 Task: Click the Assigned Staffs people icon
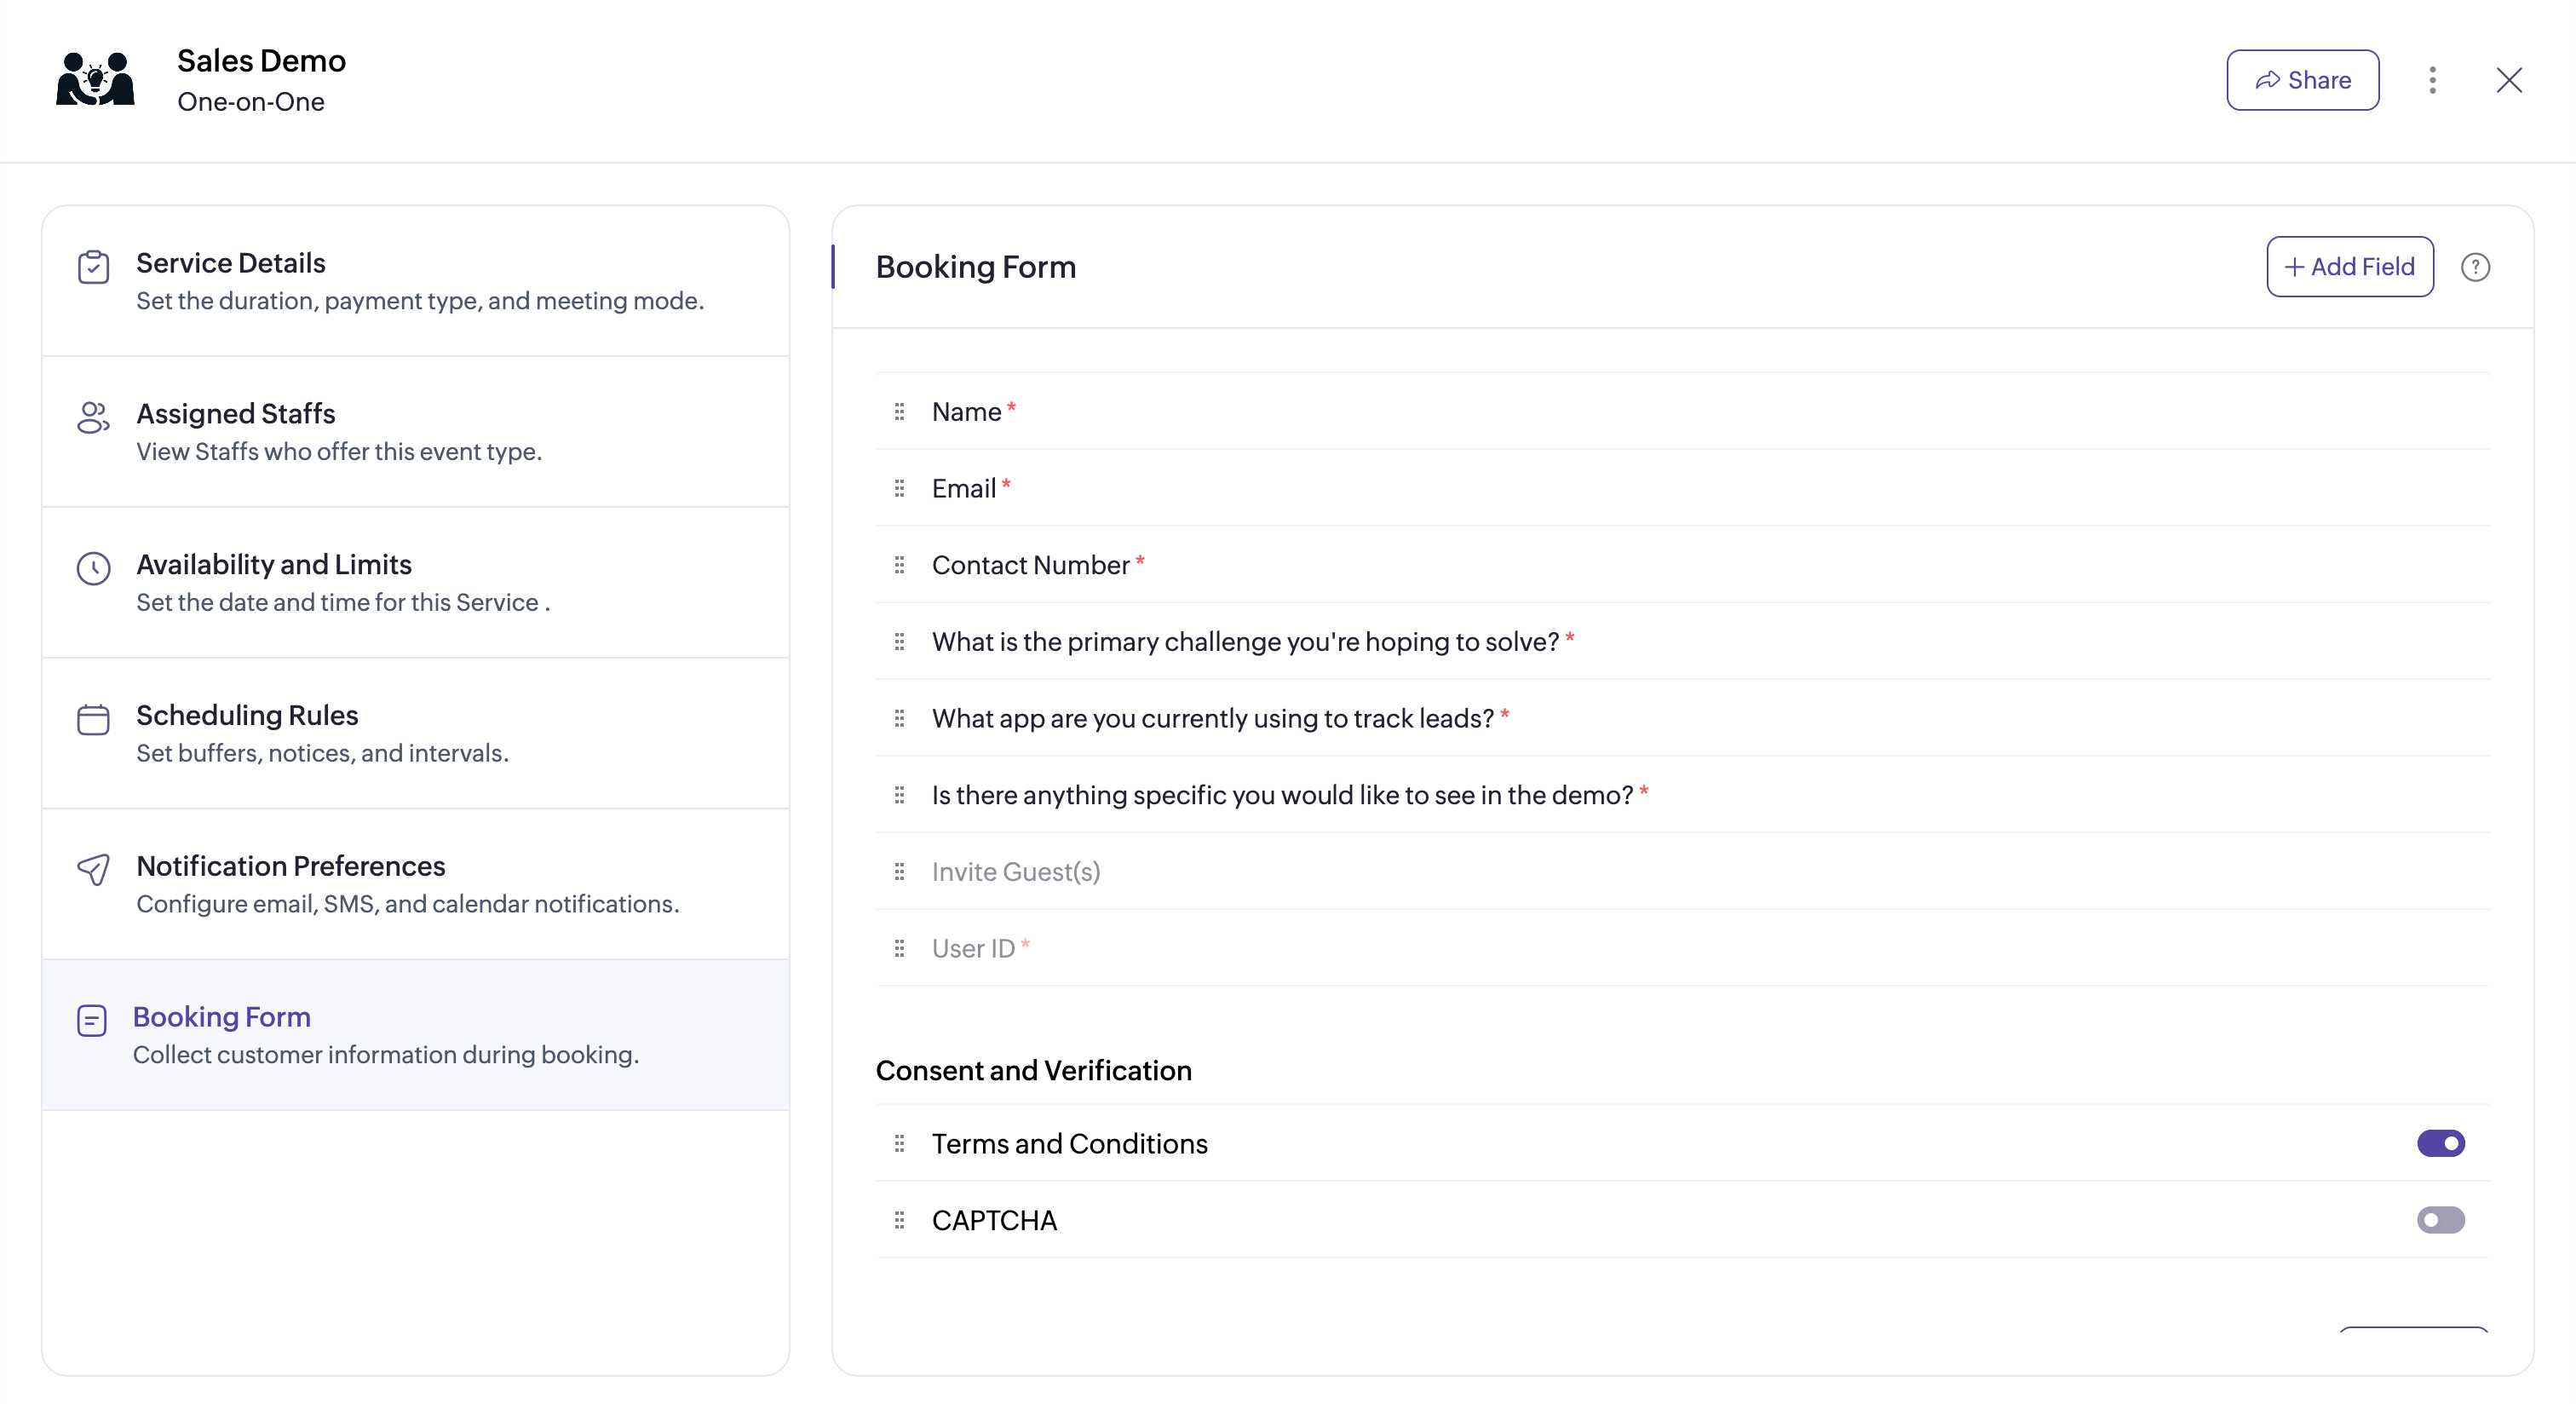point(93,418)
